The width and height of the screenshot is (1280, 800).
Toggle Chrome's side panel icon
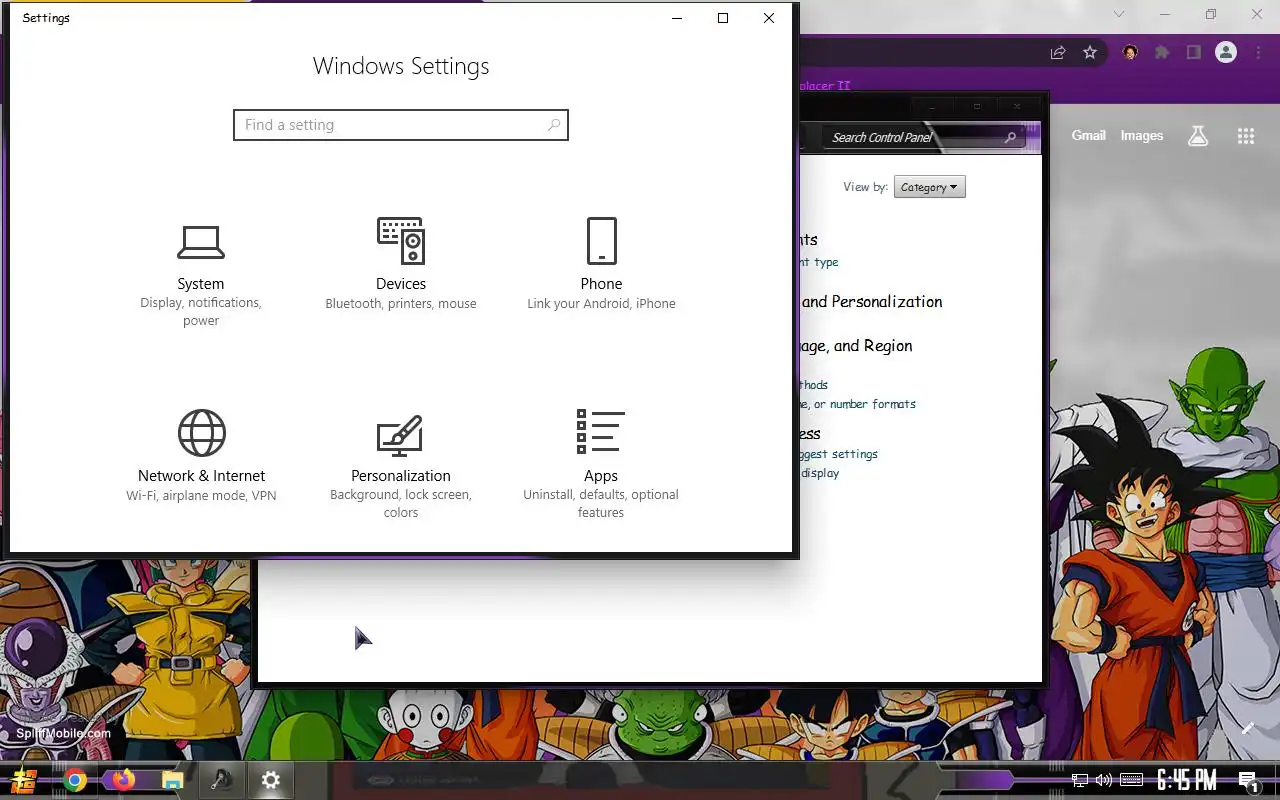(1192, 52)
